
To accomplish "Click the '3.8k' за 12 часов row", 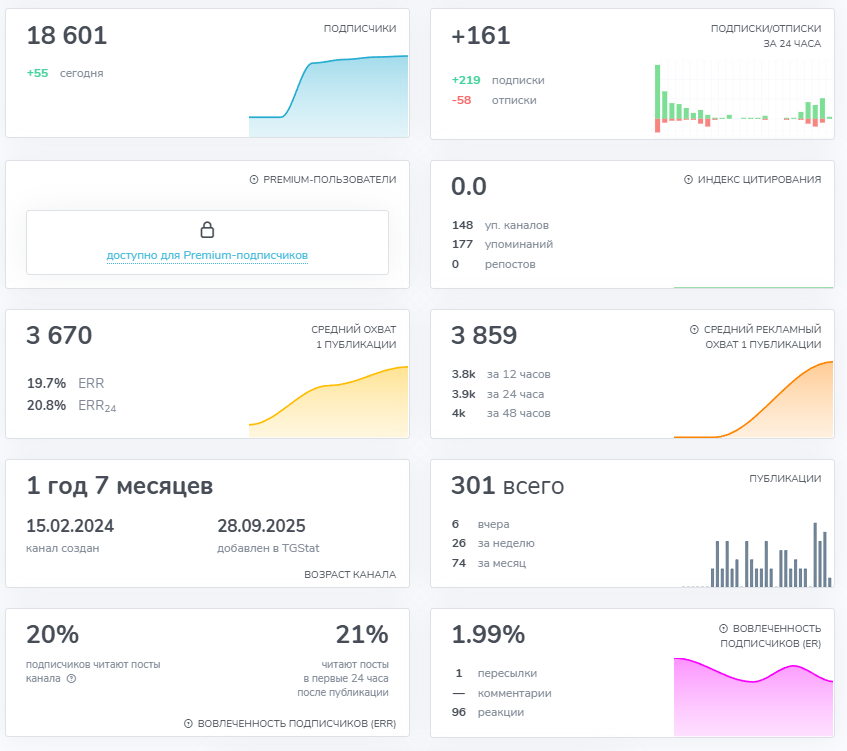I will tap(501, 374).
